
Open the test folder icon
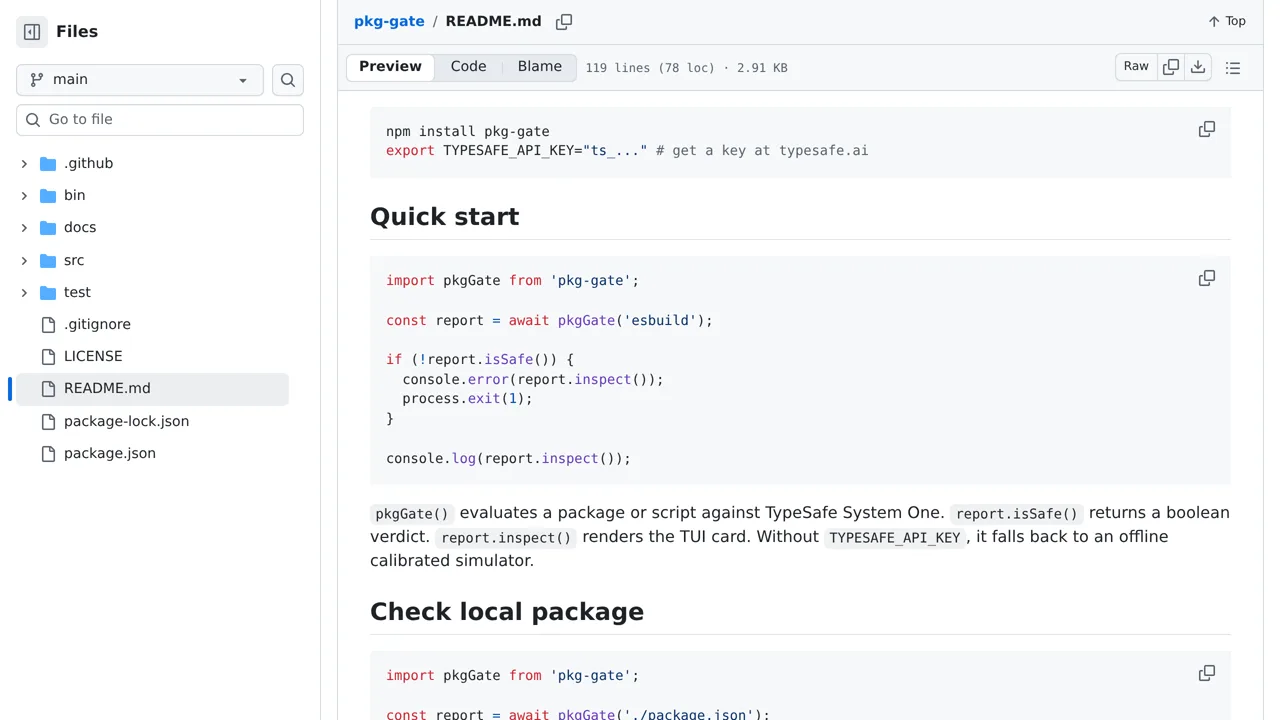[x=48, y=293]
